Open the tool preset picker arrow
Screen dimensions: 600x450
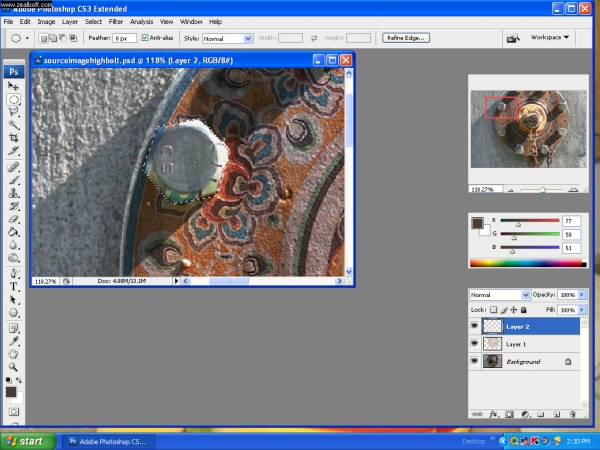(27, 38)
